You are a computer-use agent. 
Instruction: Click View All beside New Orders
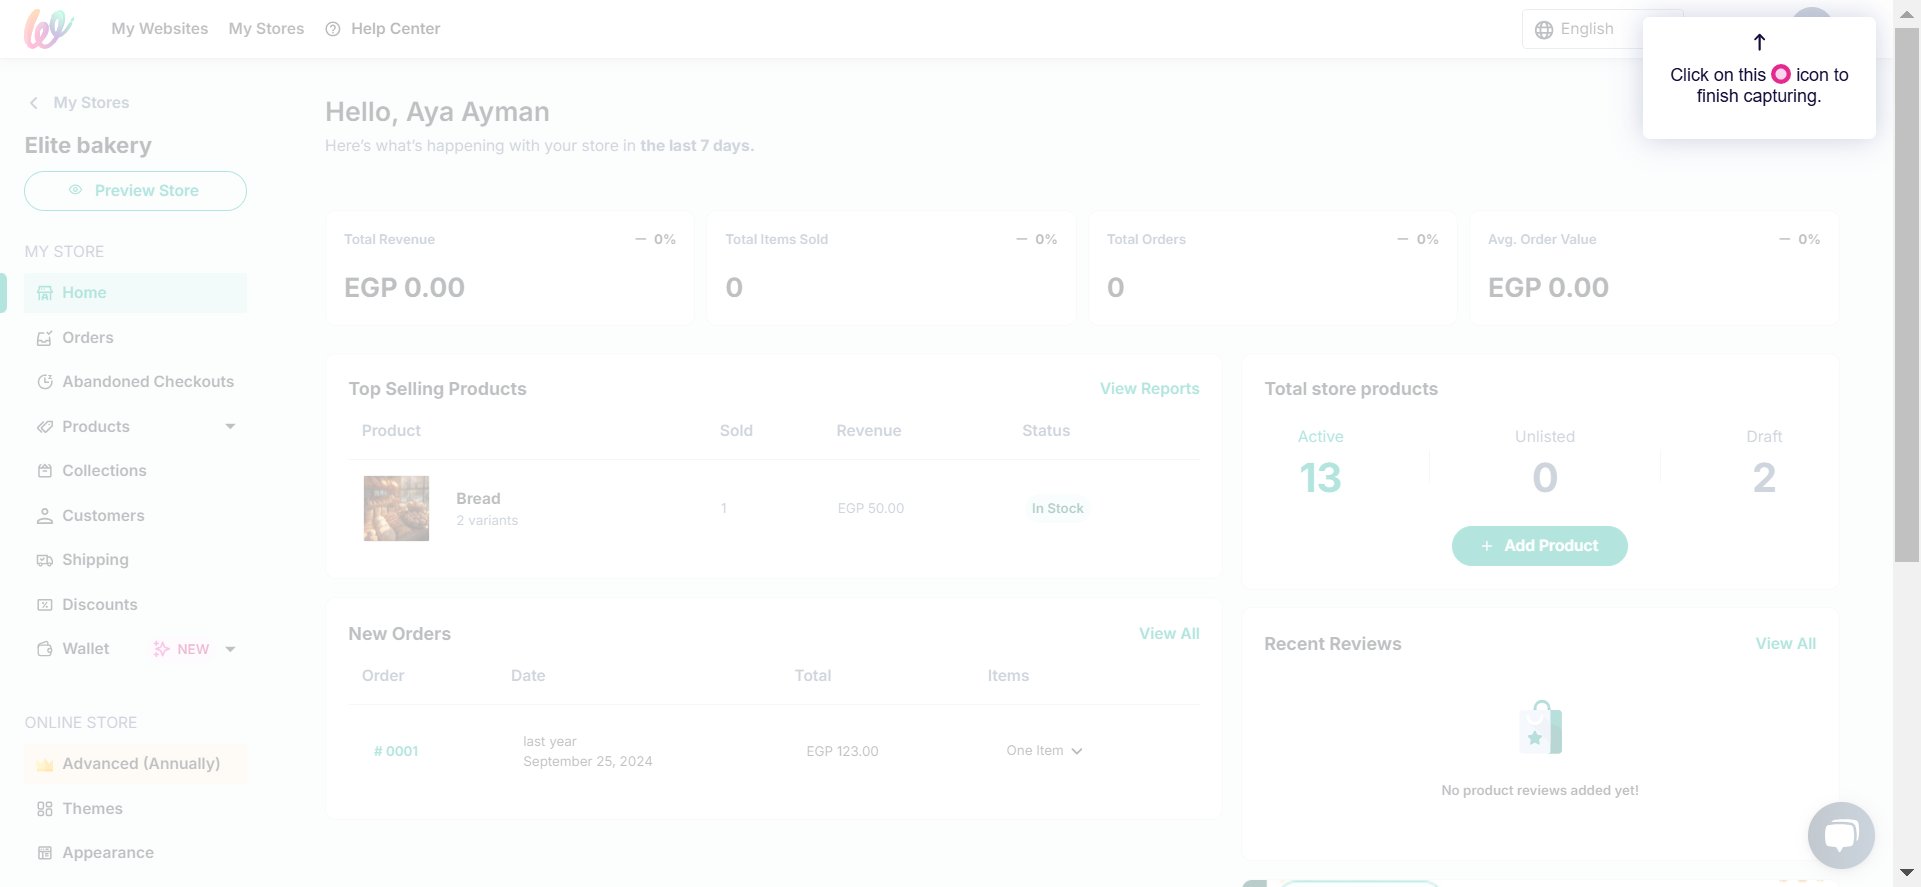(1169, 634)
